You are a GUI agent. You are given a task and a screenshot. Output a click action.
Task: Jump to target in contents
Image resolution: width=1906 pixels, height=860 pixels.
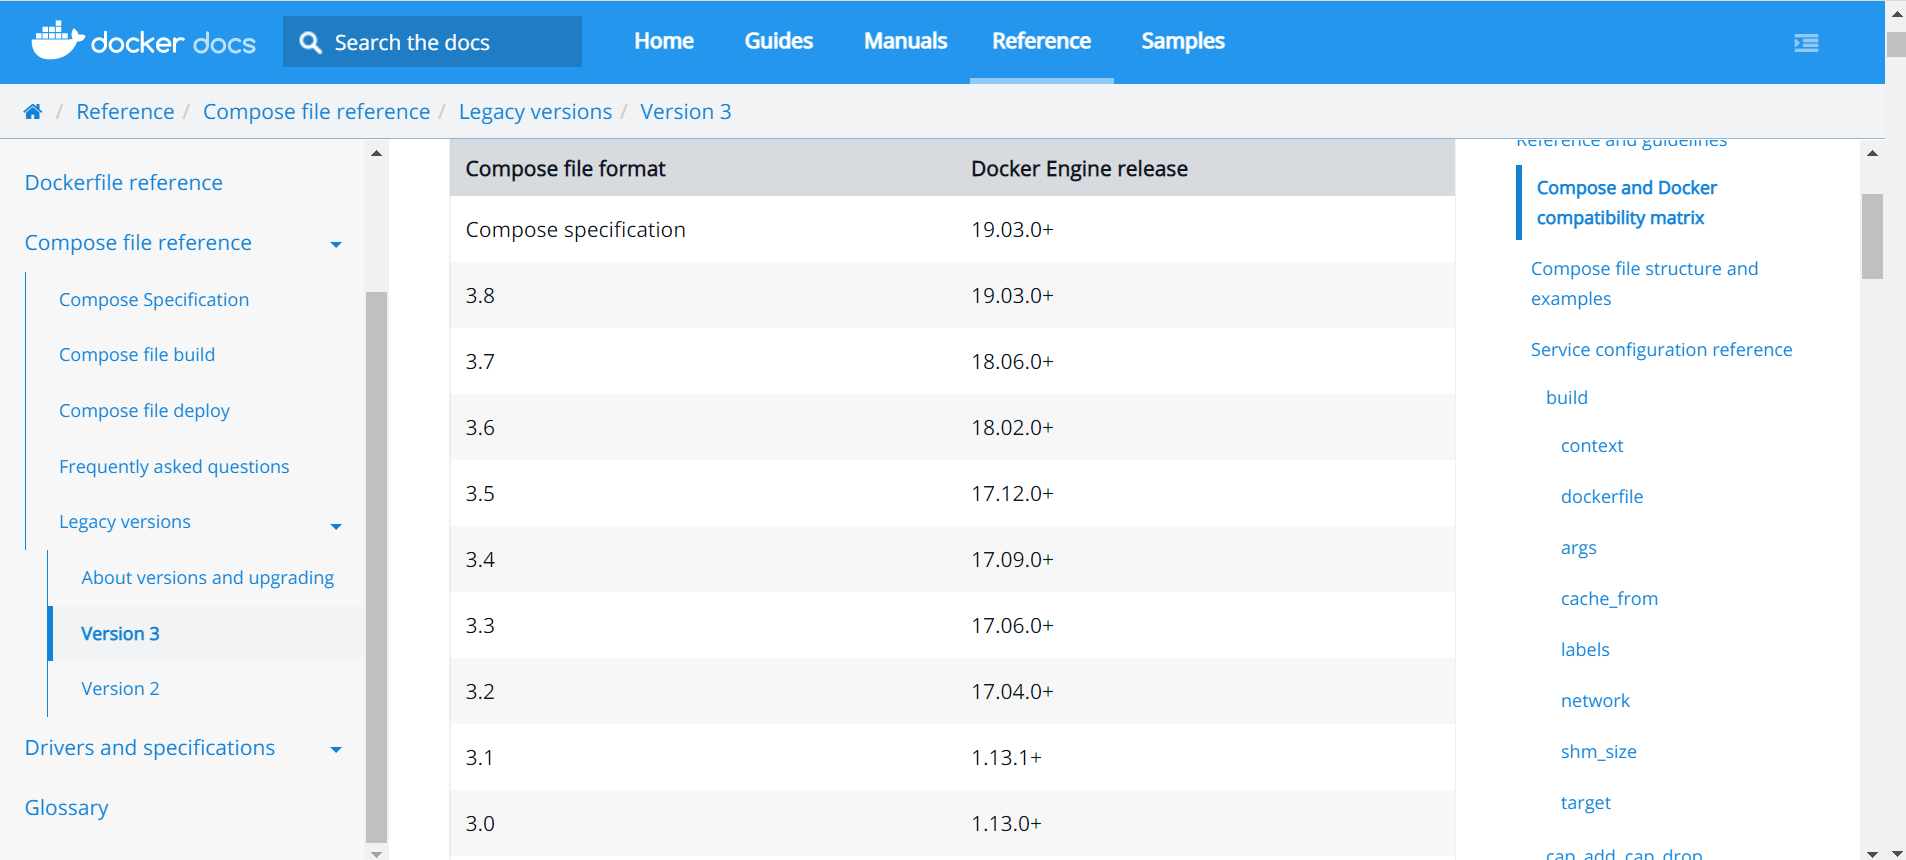tap(1585, 802)
